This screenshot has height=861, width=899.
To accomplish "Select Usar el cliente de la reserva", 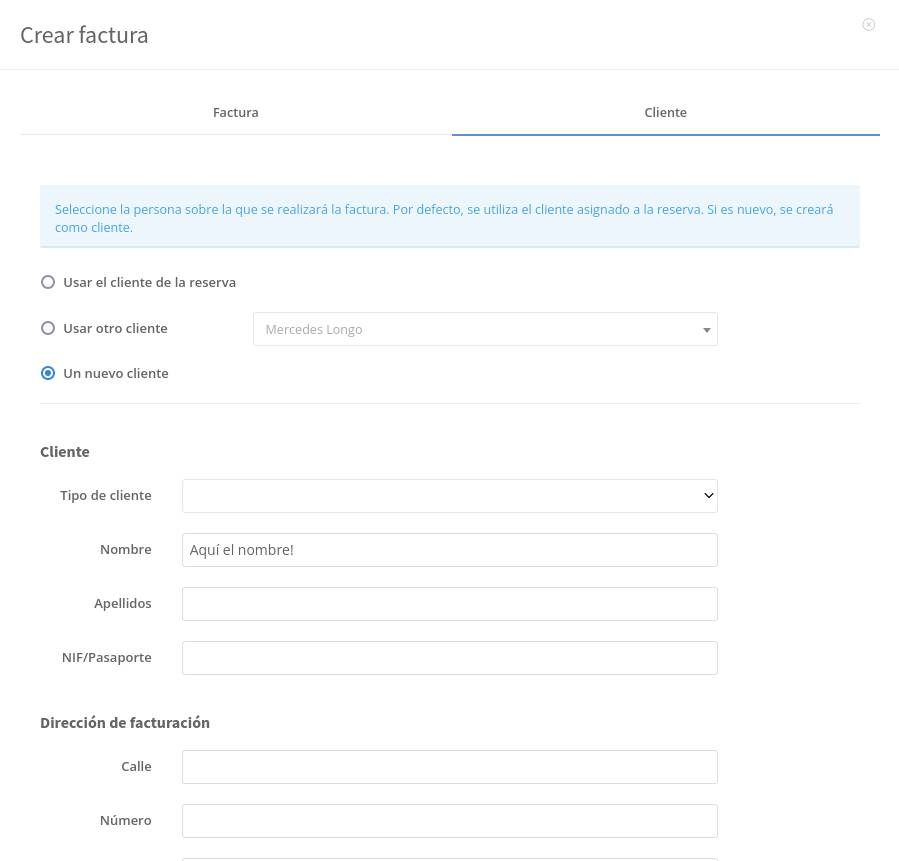I will (48, 282).
